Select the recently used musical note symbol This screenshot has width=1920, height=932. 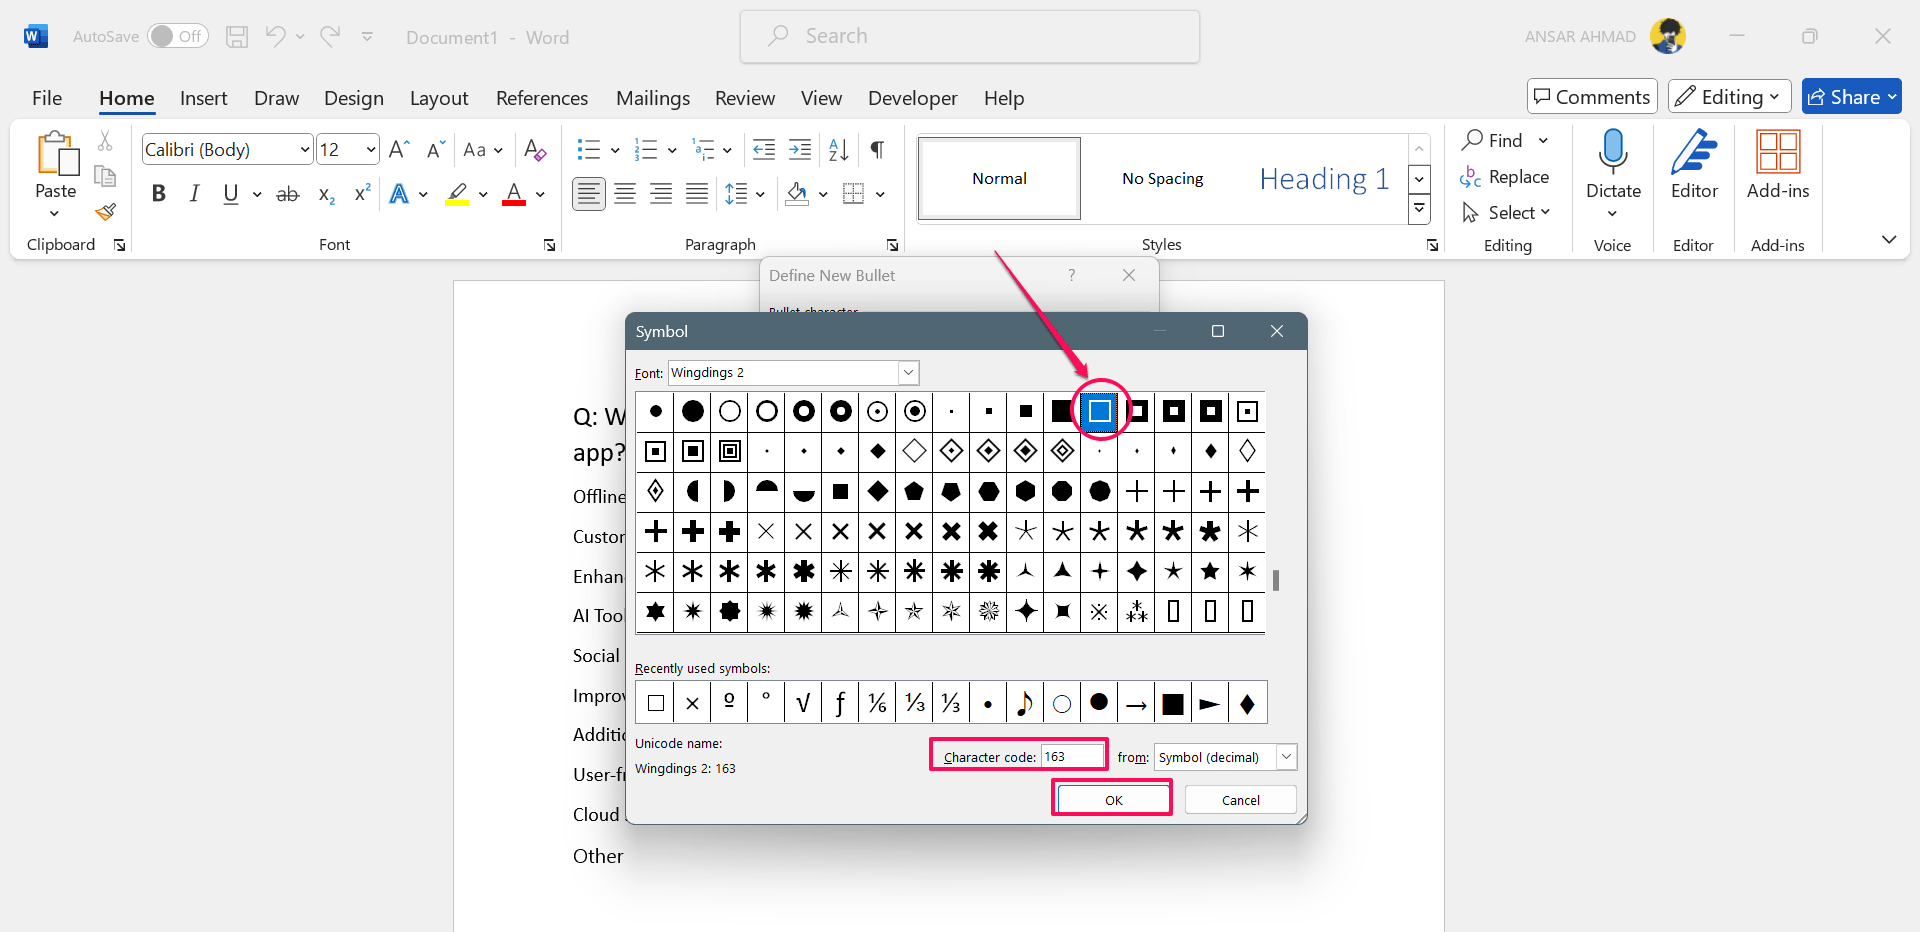pos(1025,704)
